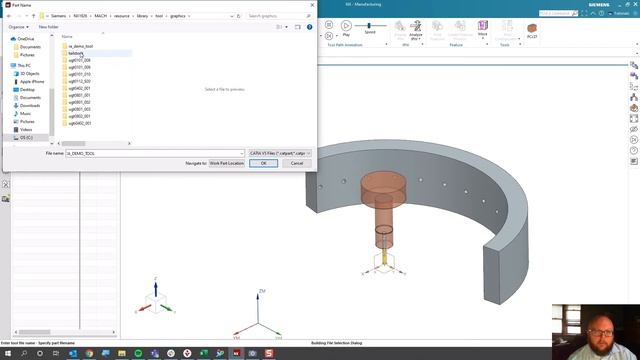Viewport: 640px width, 360px height.
Task: Click the top icon in the right sidebar
Action: point(634,65)
